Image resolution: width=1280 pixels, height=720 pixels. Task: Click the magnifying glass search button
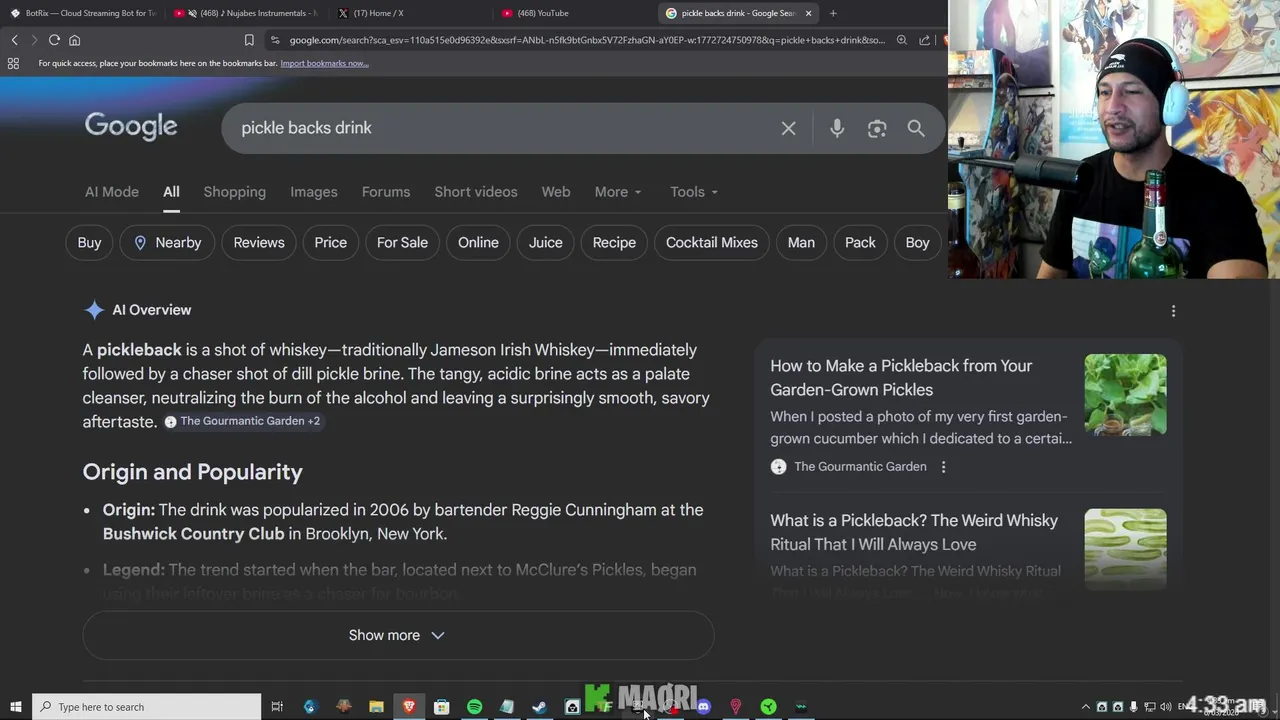coord(916,128)
